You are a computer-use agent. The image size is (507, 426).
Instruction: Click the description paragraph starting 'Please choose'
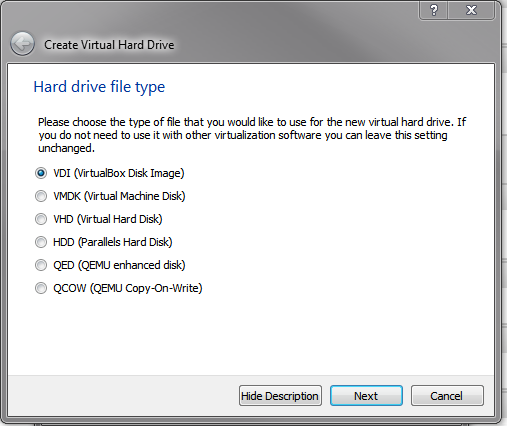(x=252, y=135)
